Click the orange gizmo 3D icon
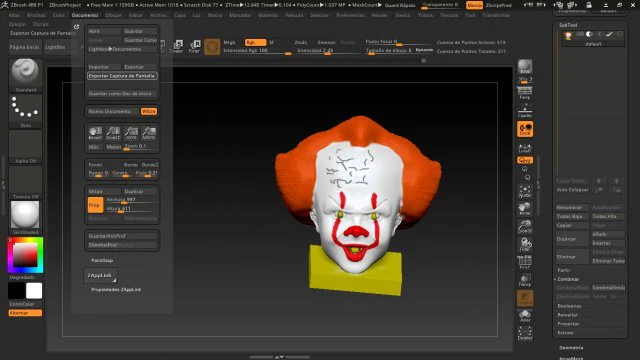640x360 pixels. click(212, 47)
